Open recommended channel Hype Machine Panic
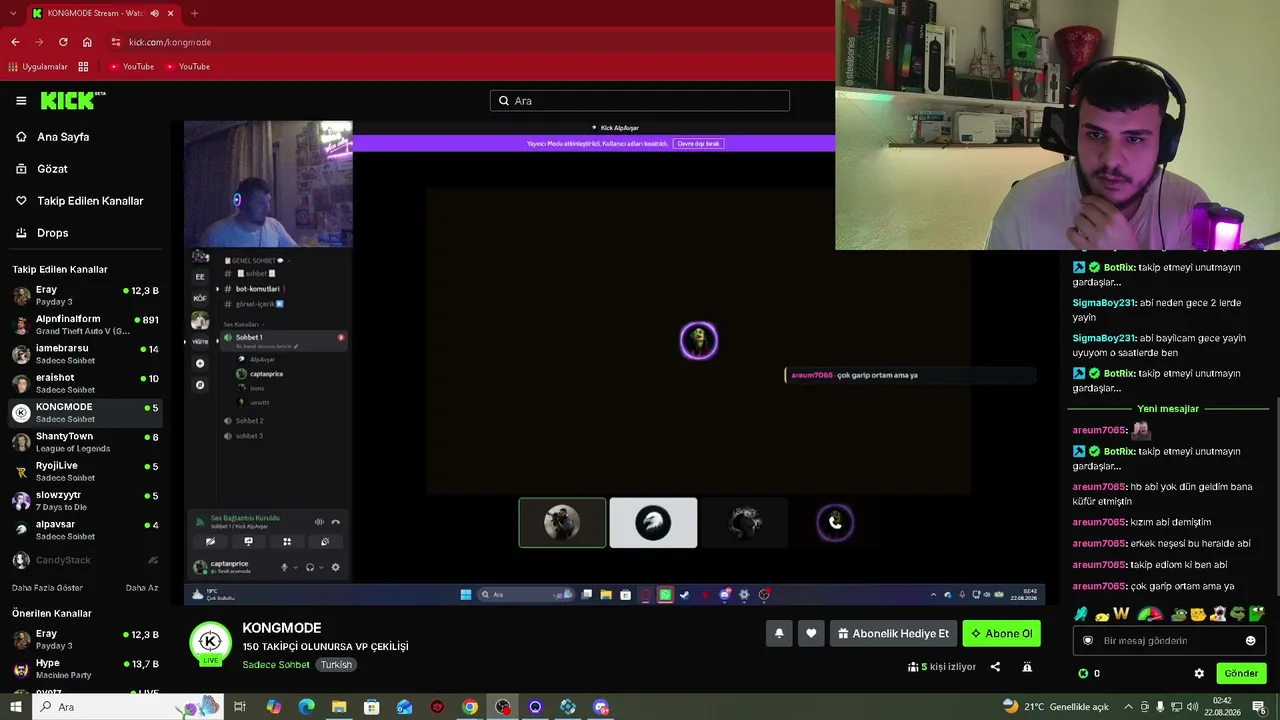This screenshot has width=1280, height=720. coord(85,669)
